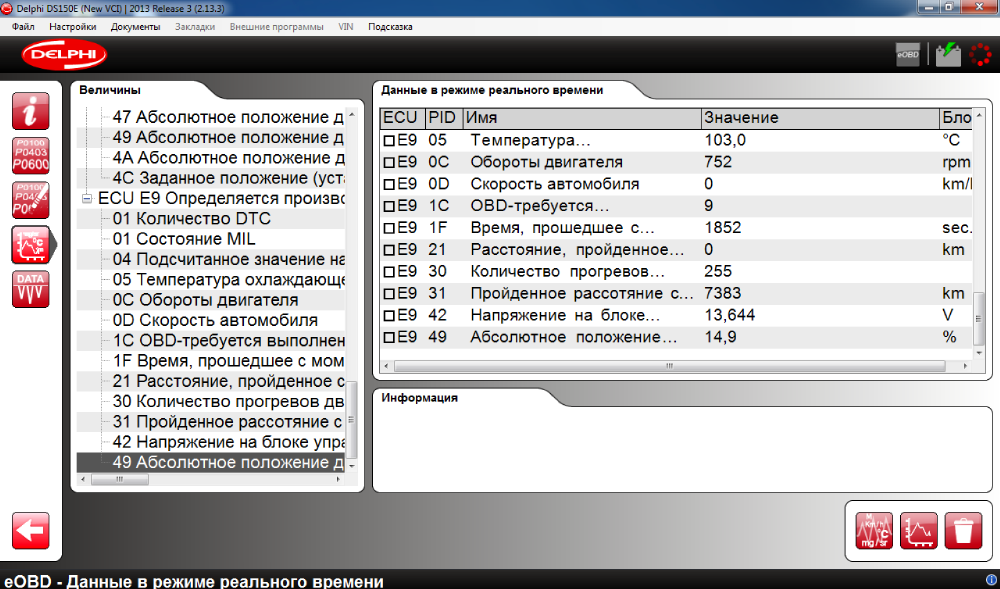Image resolution: width=1000 pixels, height=589 pixels.
Task: Tick checkbox for PID 42 Напряжение на блоке
Action: point(389,316)
